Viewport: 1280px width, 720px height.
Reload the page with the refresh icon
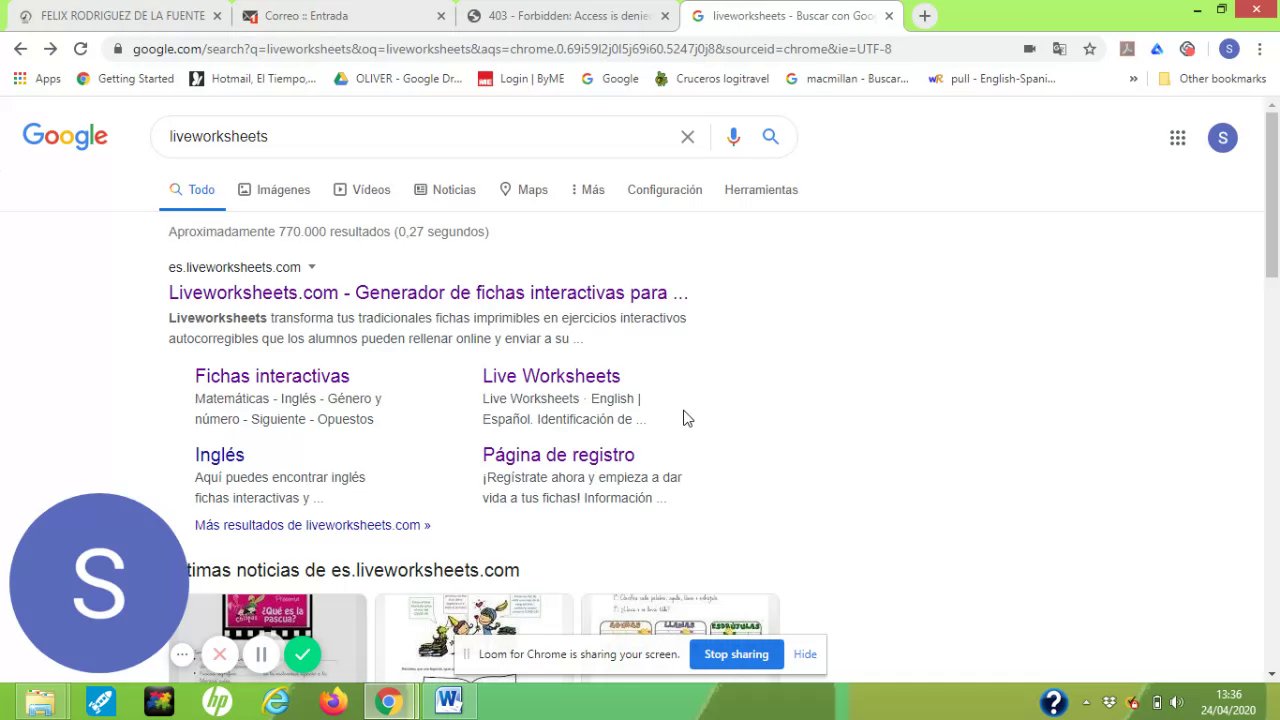click(80, 48)
